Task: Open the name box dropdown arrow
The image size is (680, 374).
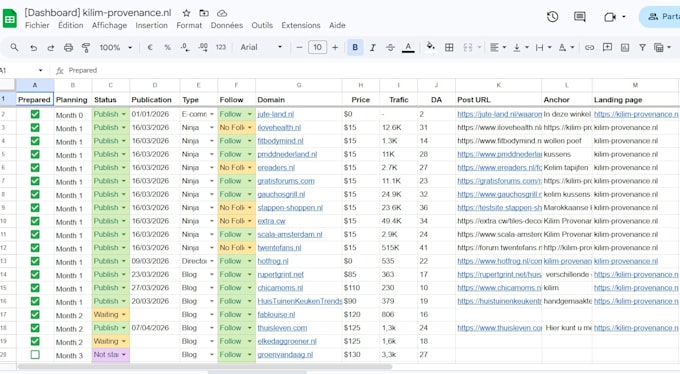Action: tap(40, 70)
